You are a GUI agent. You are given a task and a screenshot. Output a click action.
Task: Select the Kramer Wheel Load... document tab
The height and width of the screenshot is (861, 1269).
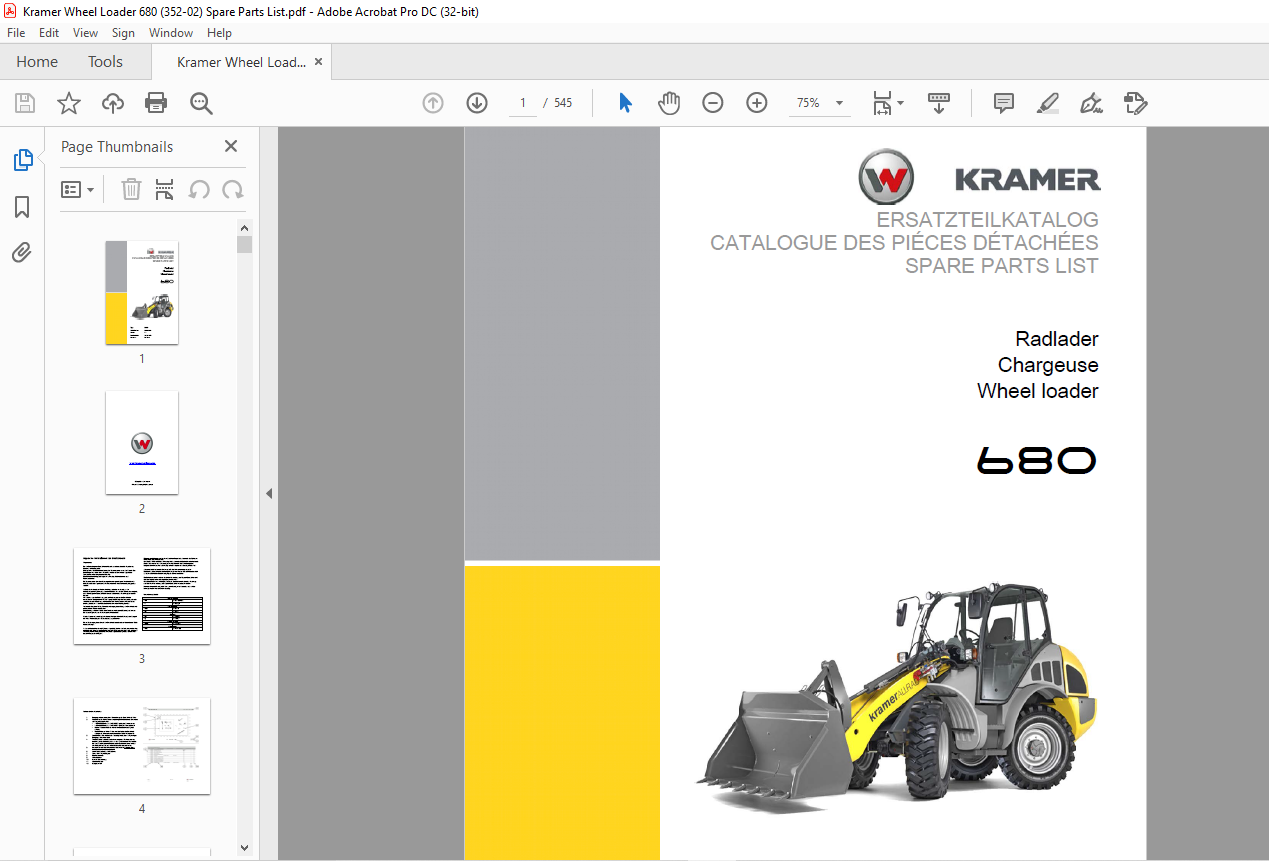point(241,62)
